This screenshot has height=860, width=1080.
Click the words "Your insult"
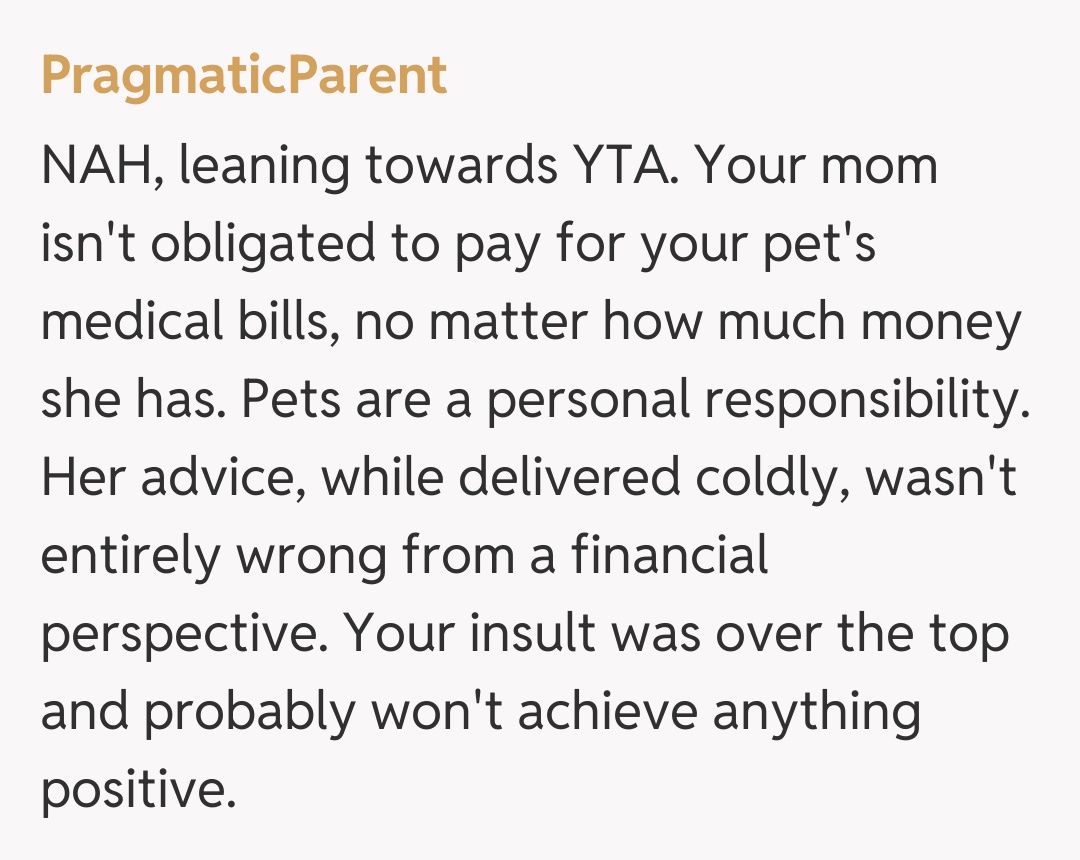point(475,635)
